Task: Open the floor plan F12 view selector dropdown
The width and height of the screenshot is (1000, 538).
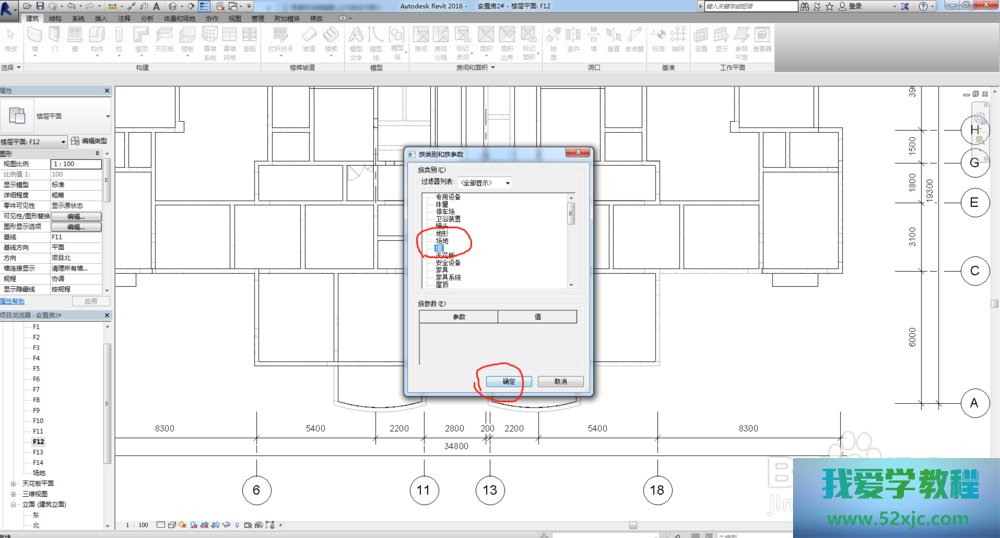Action: pos(63,142)
